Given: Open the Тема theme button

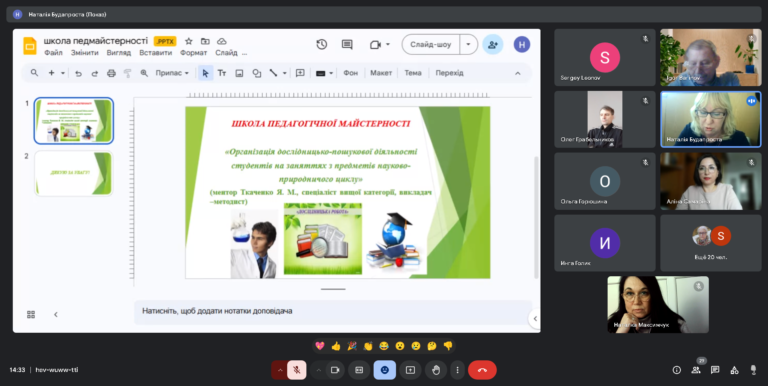Looking at the screenshot, I should (x=413, y=73).
